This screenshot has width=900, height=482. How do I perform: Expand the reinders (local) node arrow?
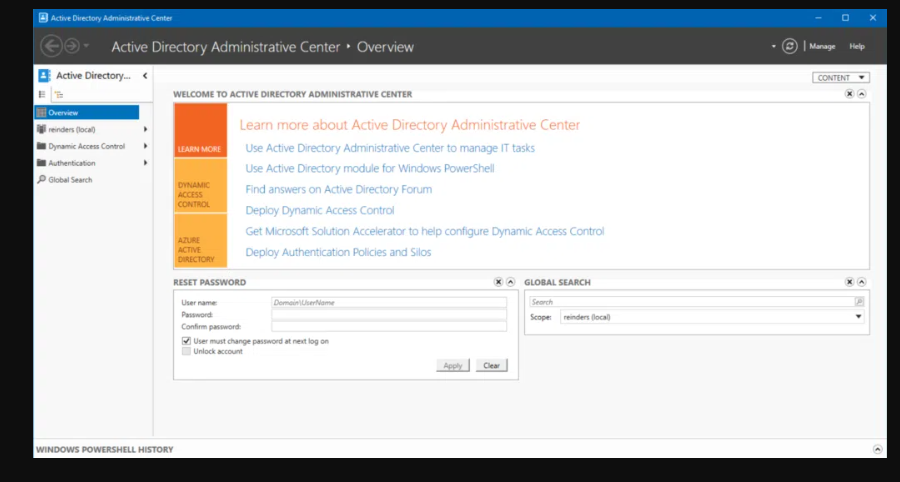coord(146,129)
